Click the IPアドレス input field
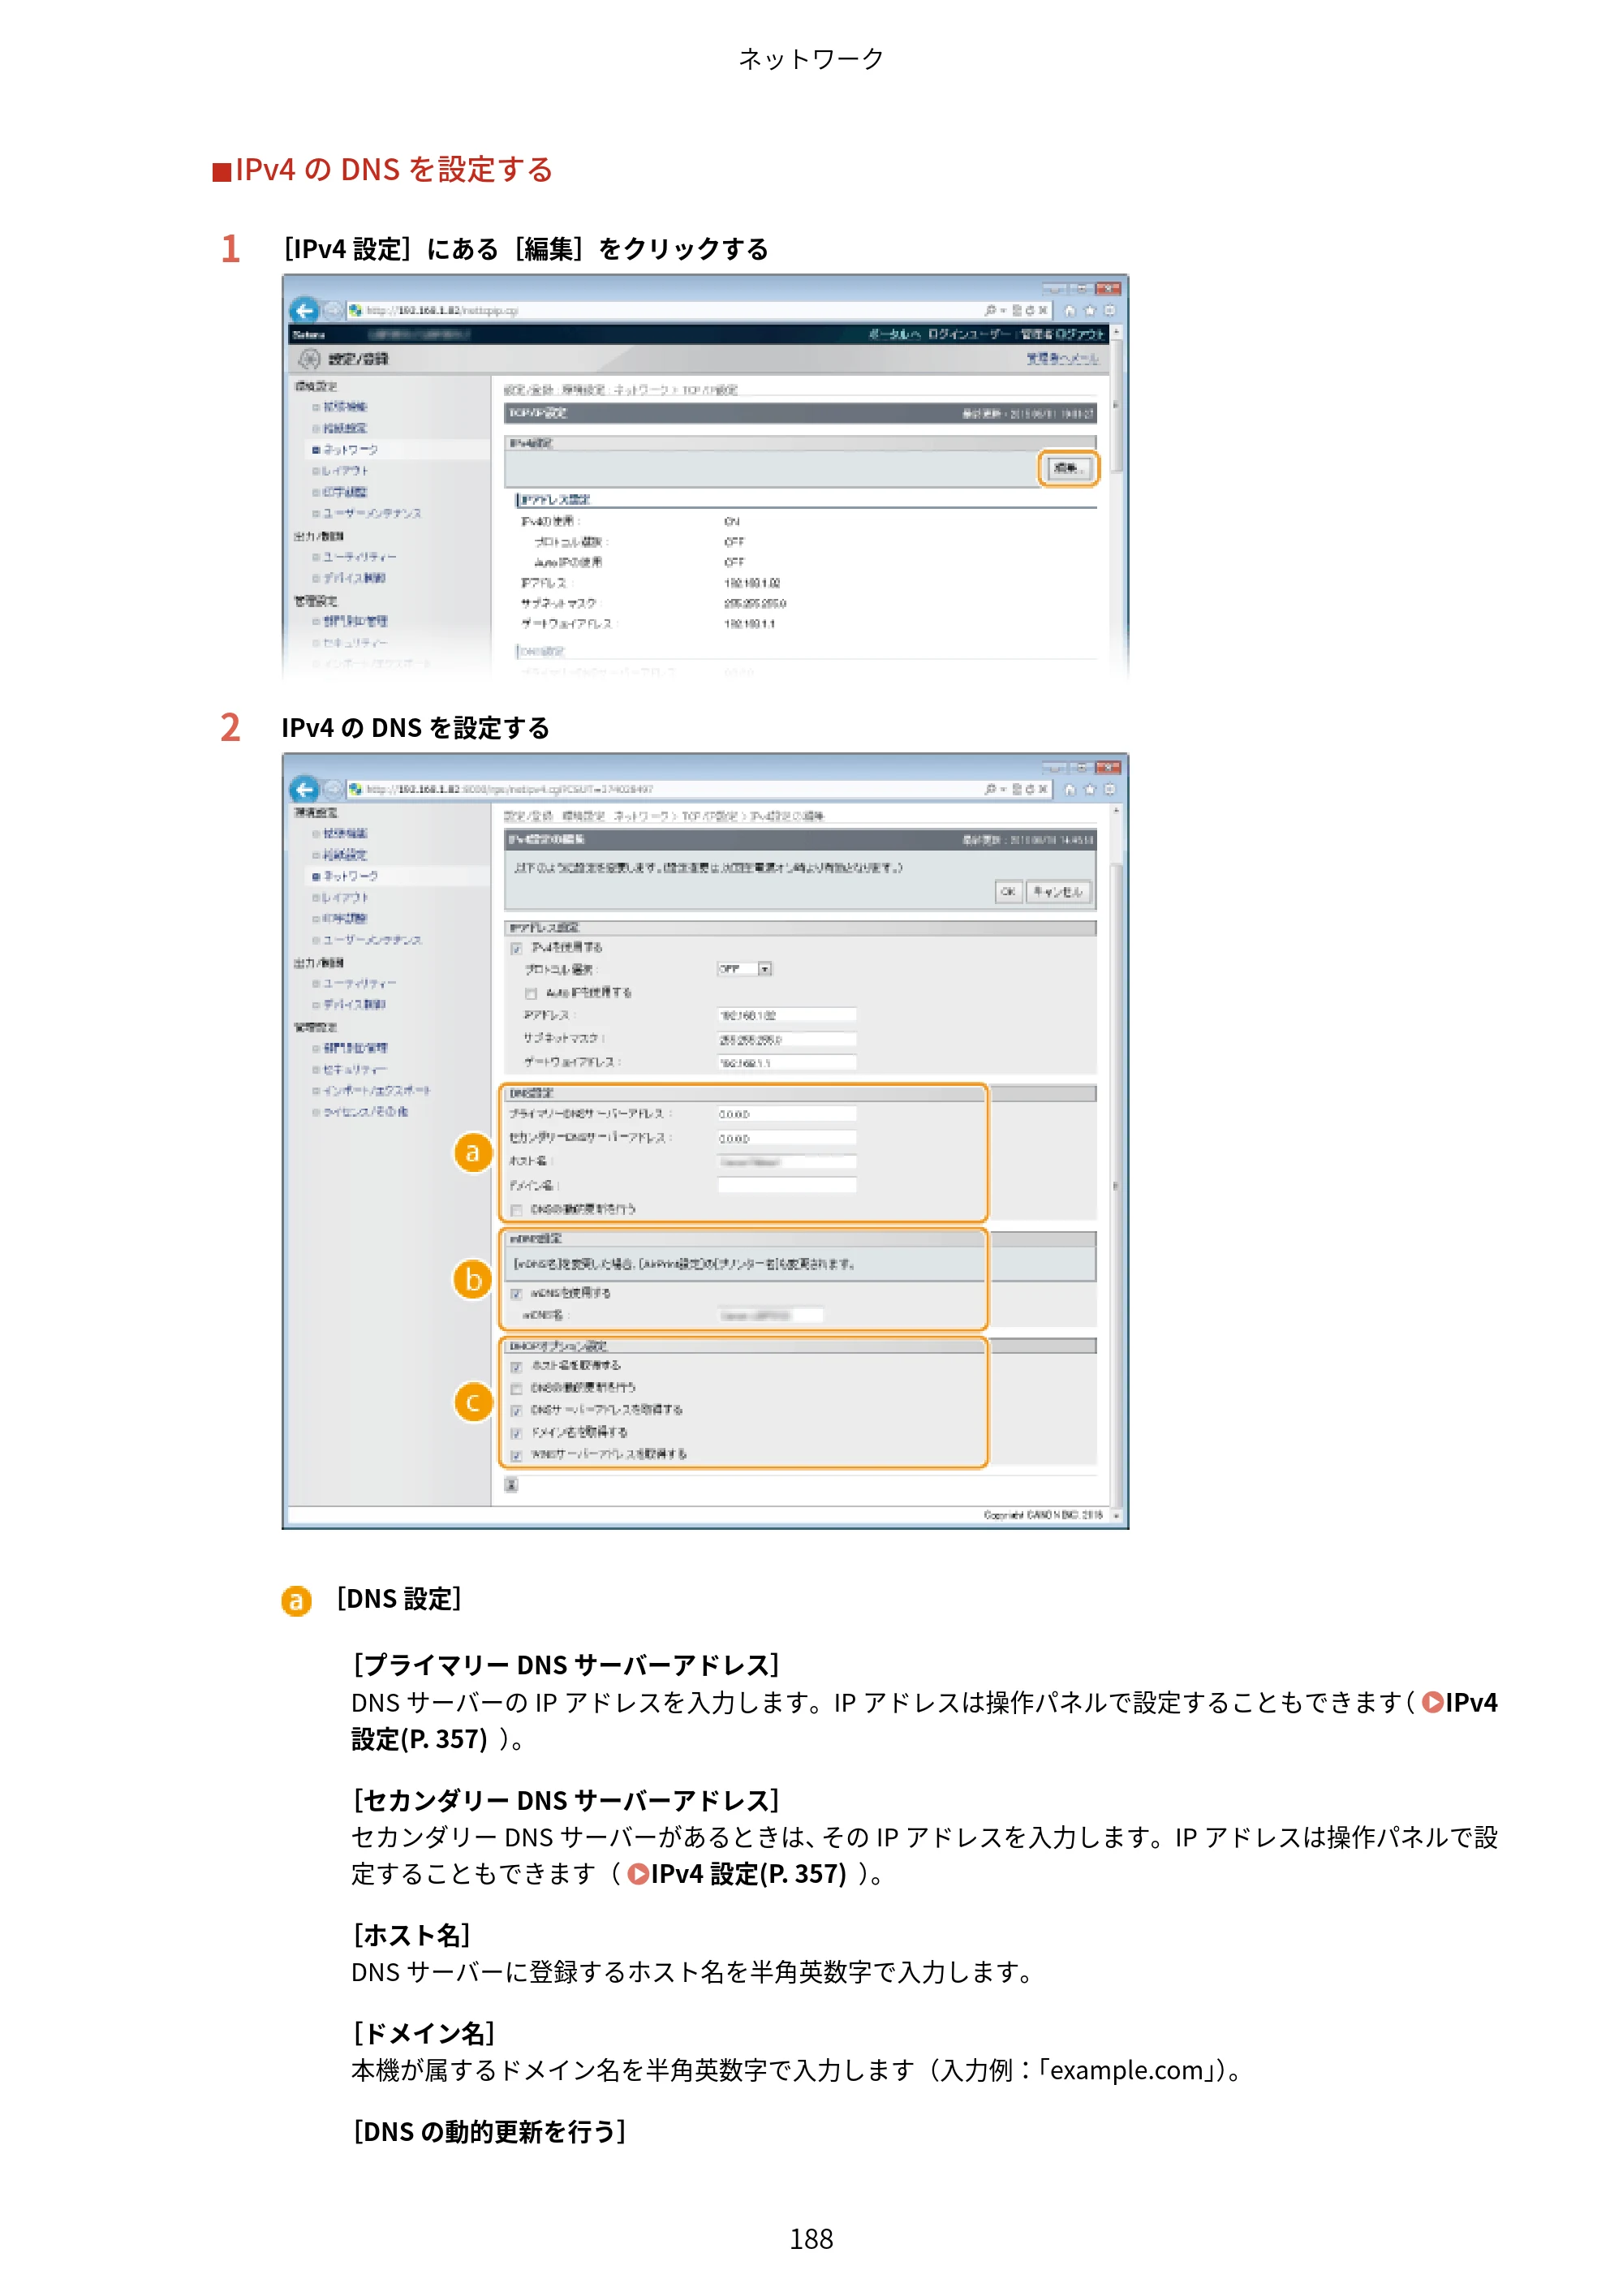This screenshot has width=1623, height=2296. tap(787, 1015)
